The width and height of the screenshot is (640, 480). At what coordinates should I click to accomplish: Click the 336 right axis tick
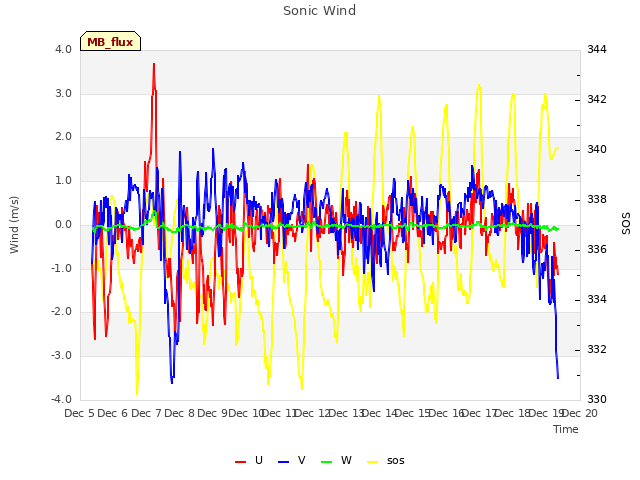pos(597,249)
